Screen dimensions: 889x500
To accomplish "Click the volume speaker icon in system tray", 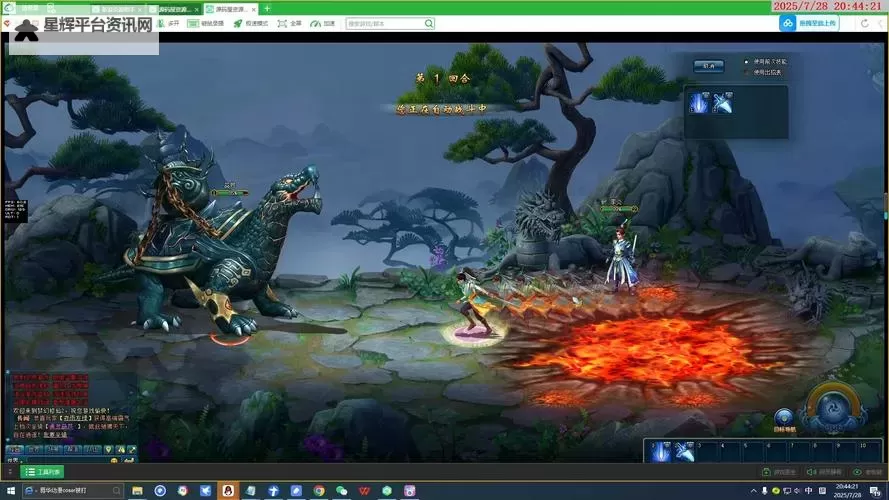I will pyautogui.click(x=797, y=491).
